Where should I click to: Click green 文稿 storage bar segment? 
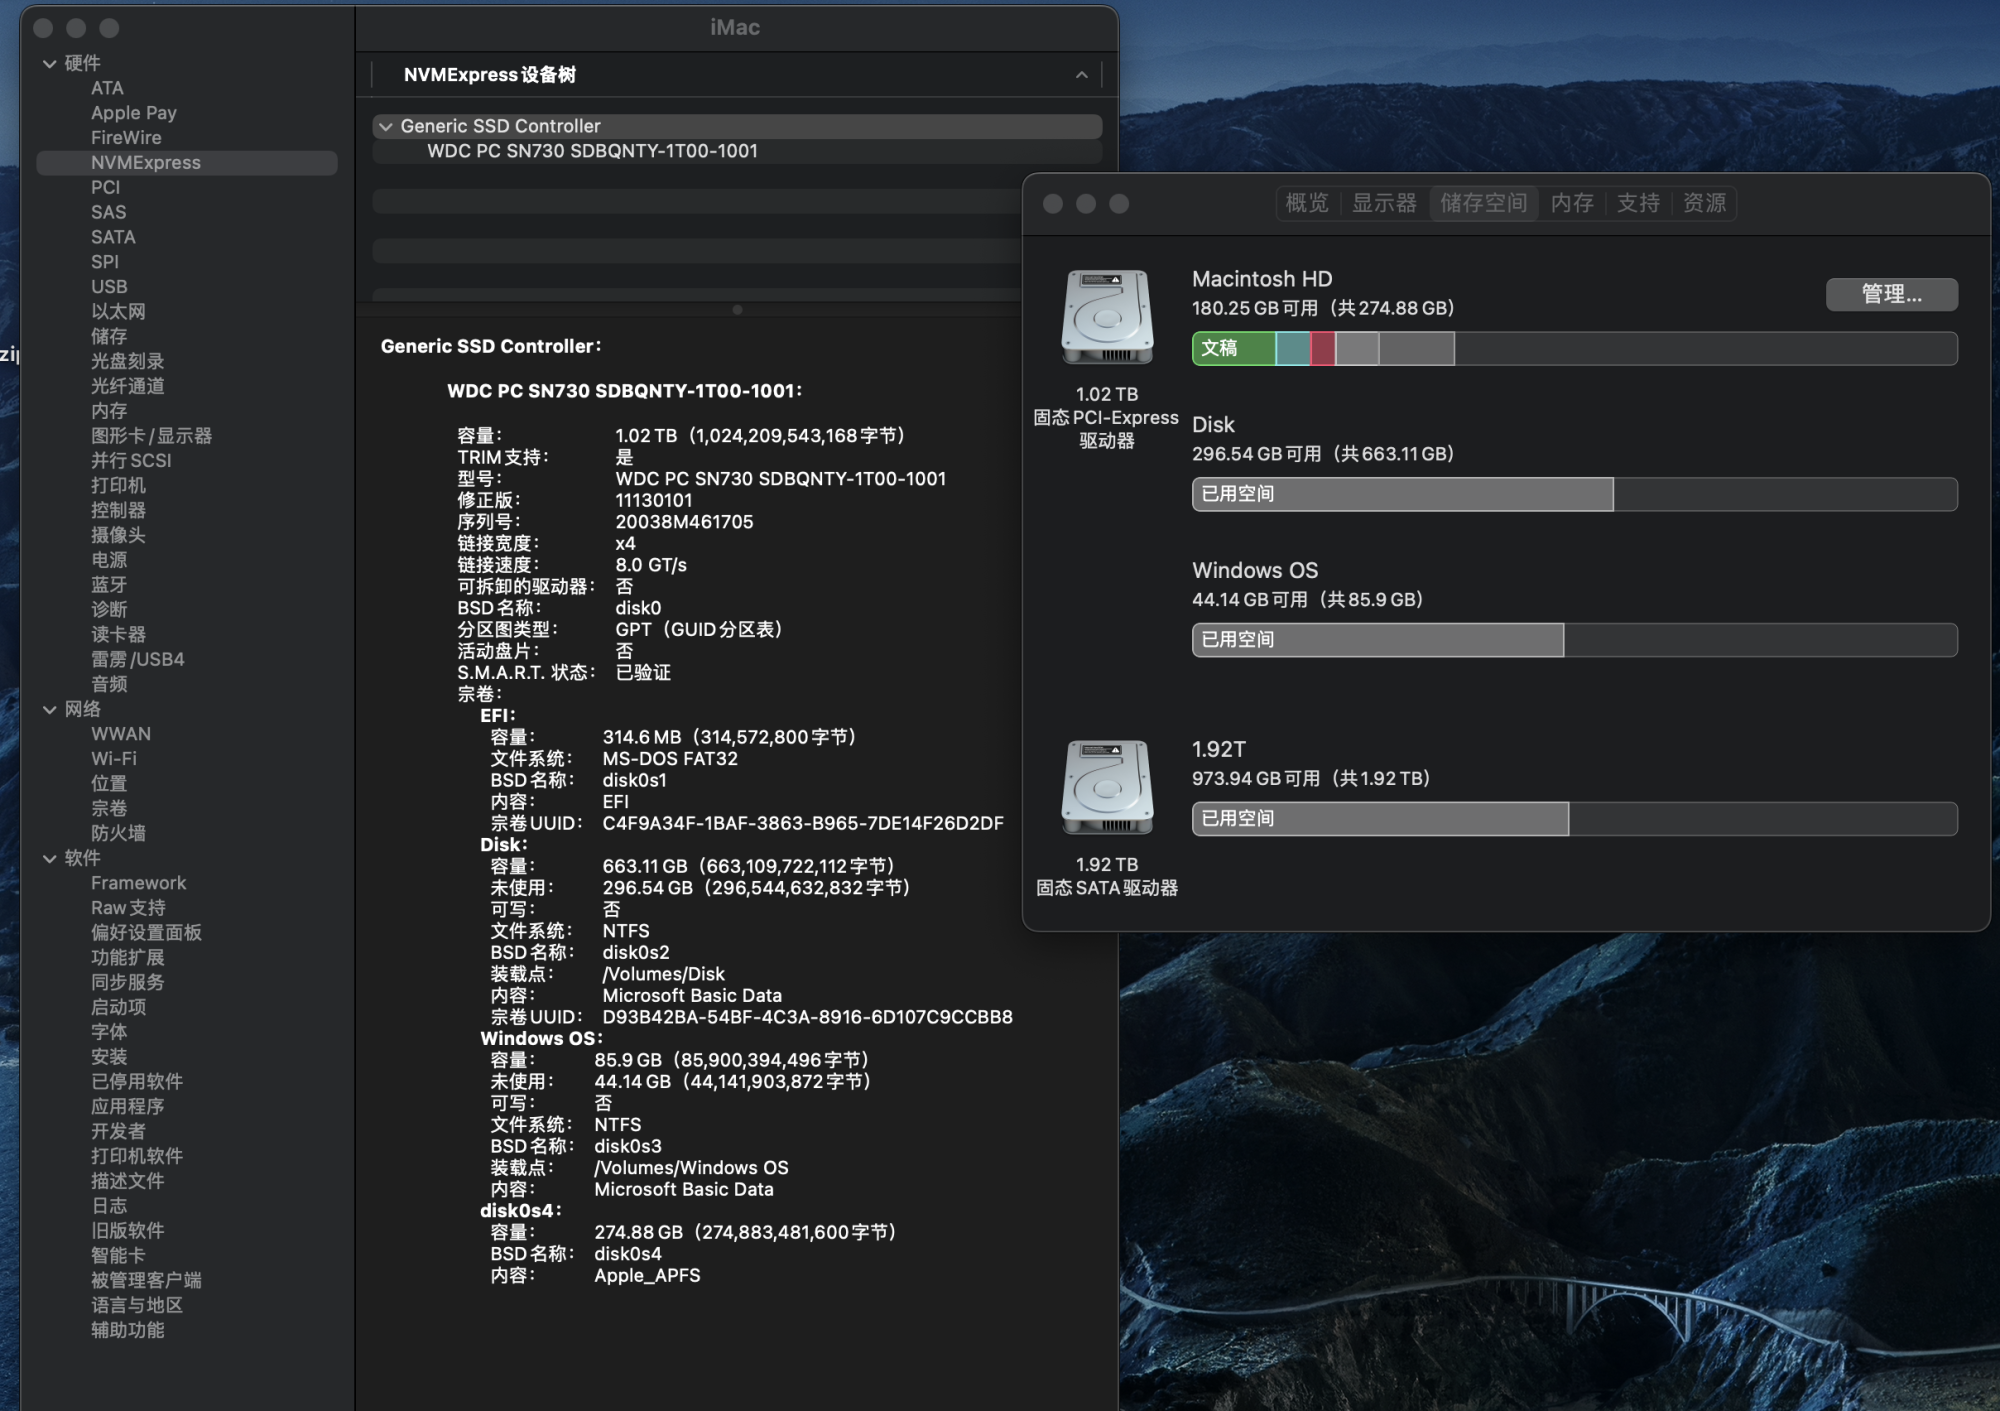tap(1233, 348)
